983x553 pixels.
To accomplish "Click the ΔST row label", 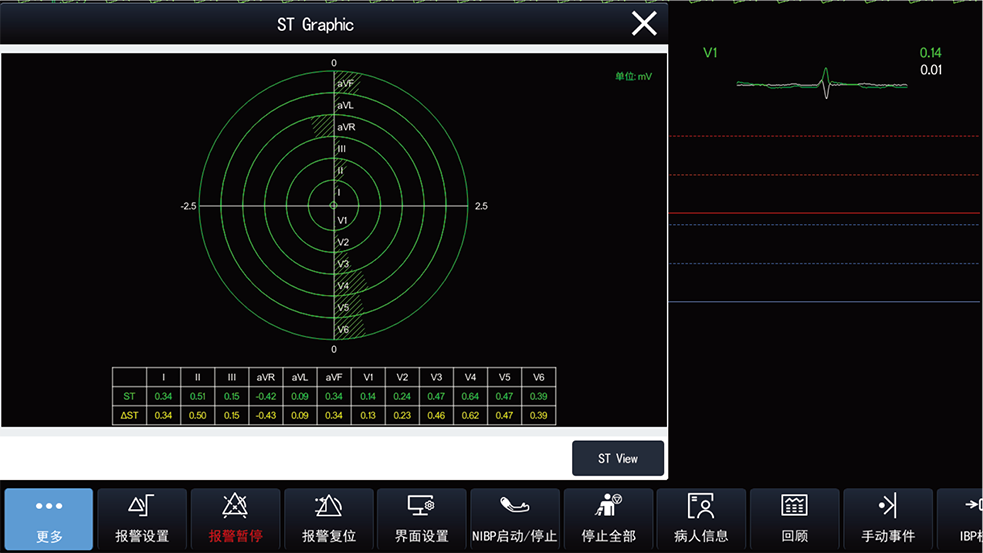I will click(129, 415).
